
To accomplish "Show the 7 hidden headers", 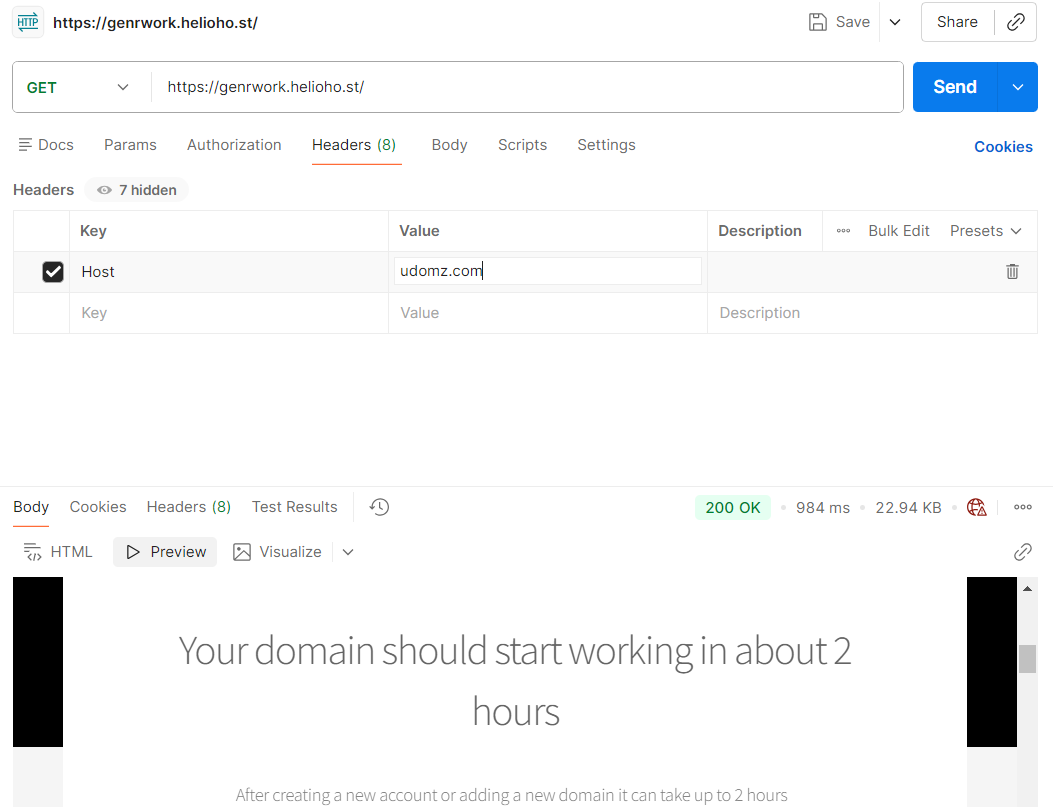I will (x=137, y=190).
